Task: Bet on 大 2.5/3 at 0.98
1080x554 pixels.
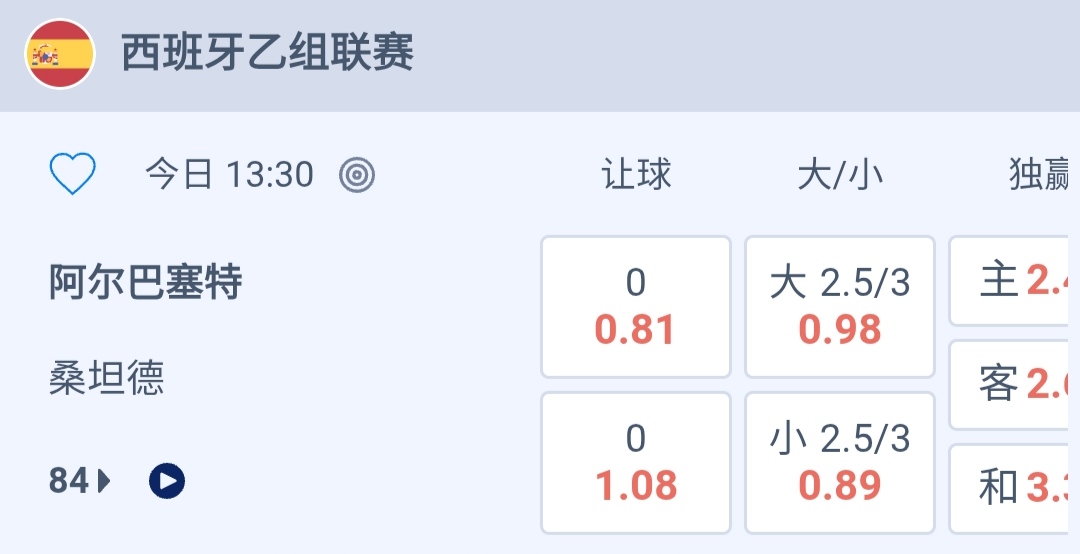Action: pyautogui.click(x=840, y=307)
